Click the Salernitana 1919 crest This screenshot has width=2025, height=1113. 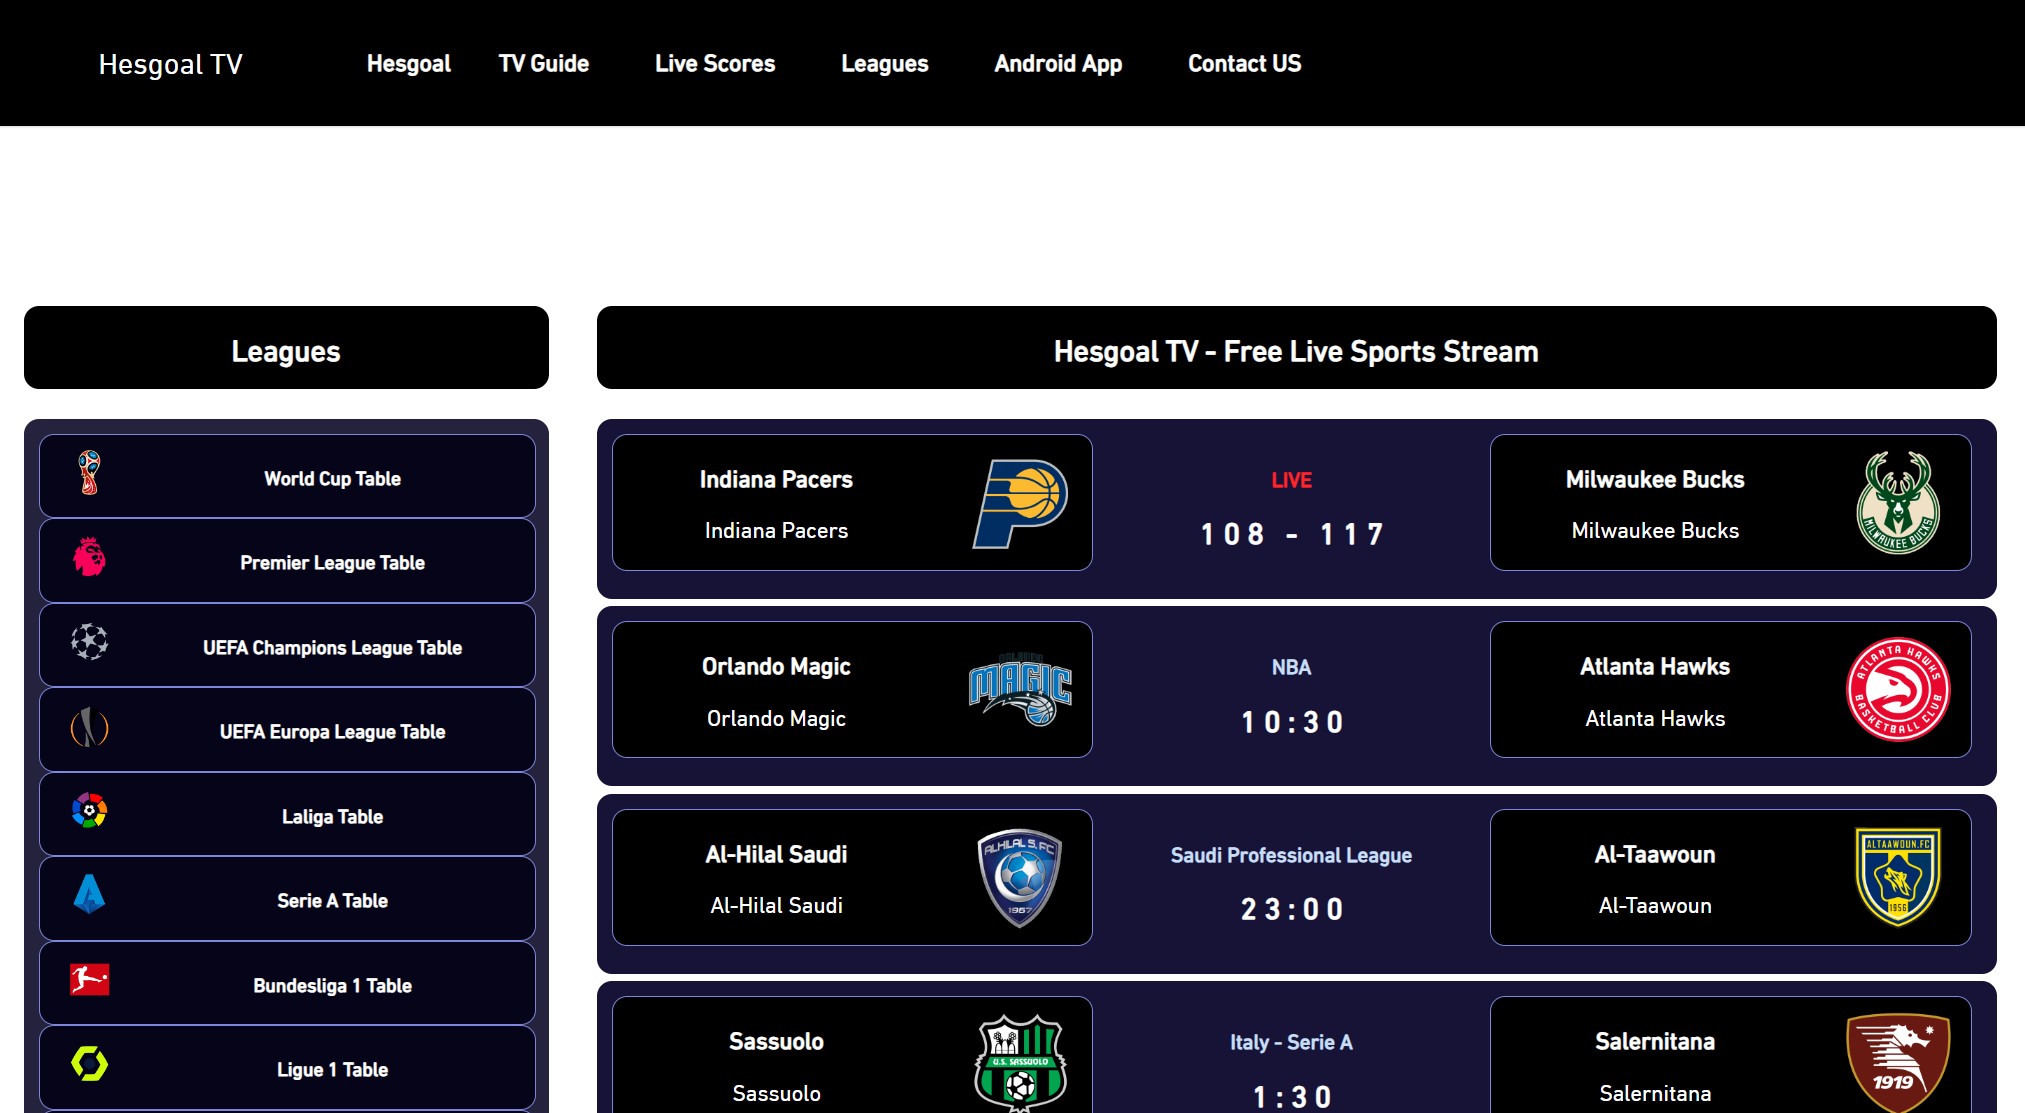(x=1898, y=1063)
